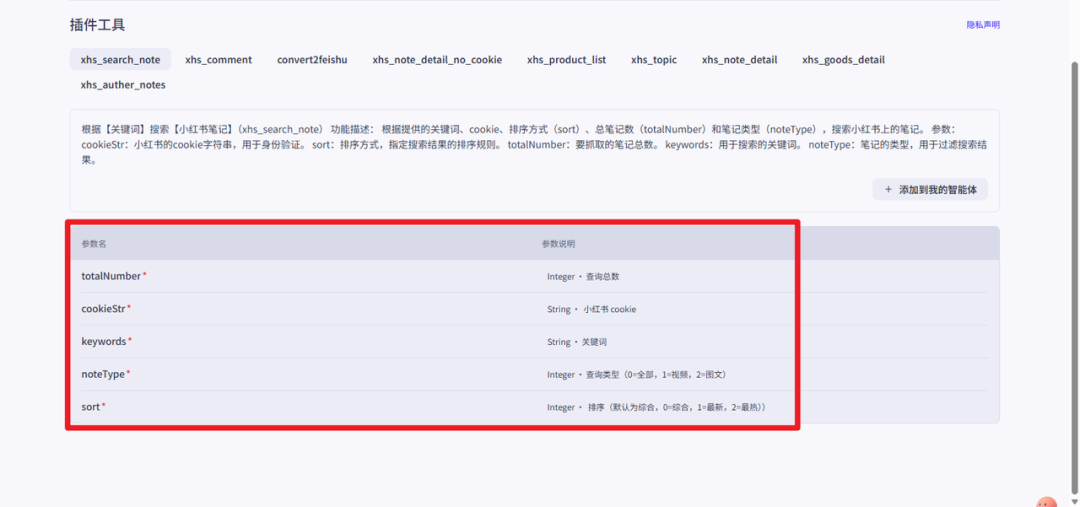This screenshot has height=507, width=1080.
Task: Click the 参数名 column header
Action: pos(94,244)
